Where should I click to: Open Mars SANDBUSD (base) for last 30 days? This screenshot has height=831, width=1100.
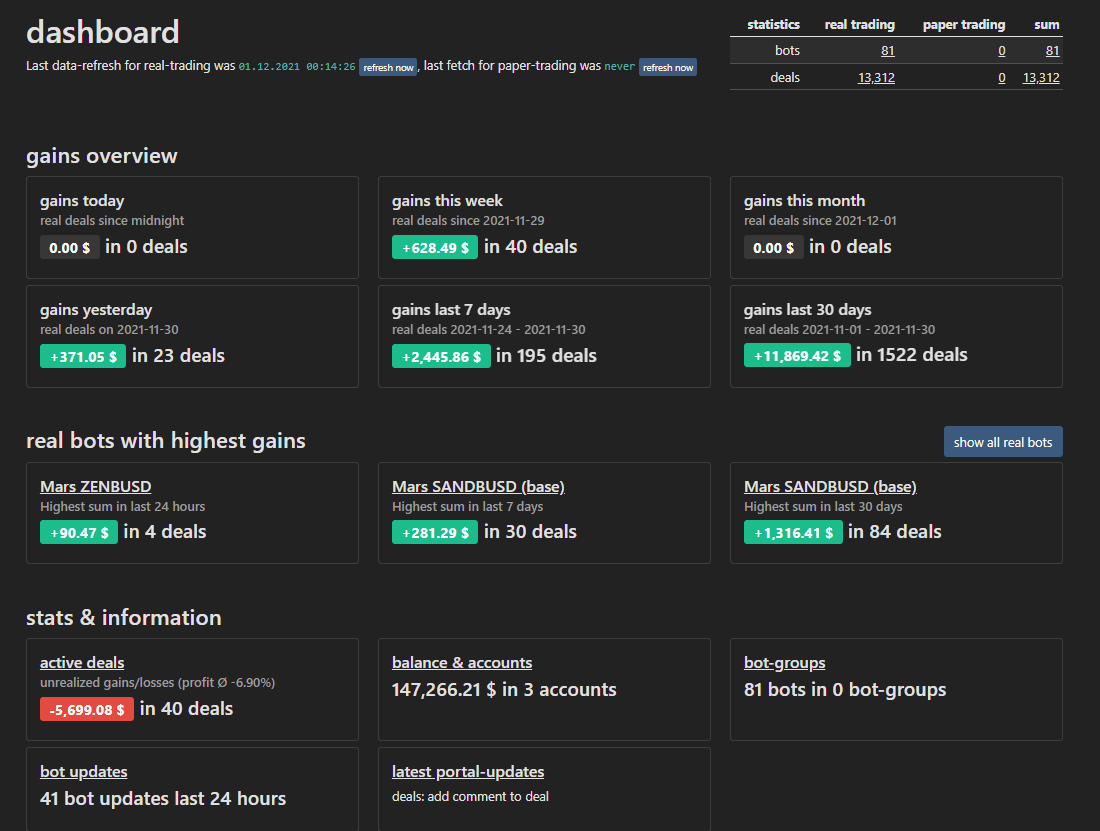(830, 487)
